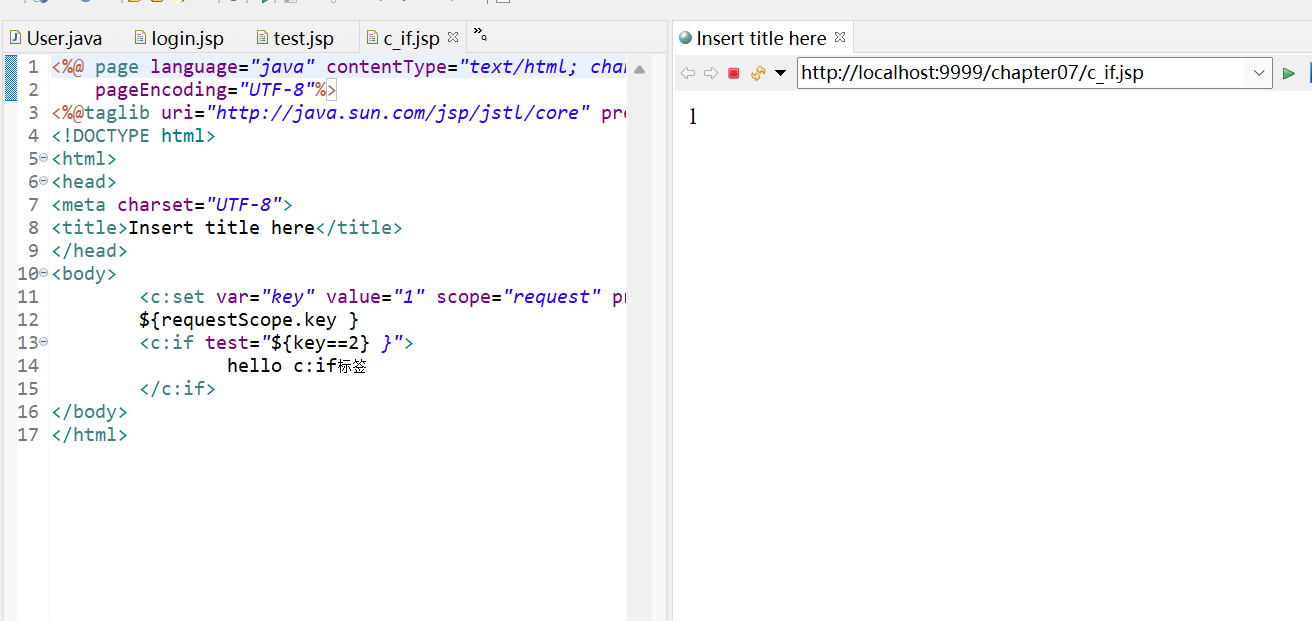Click the closing </html> tag
The width and height of the screenshot is (1312, 621).
point(89,434)
